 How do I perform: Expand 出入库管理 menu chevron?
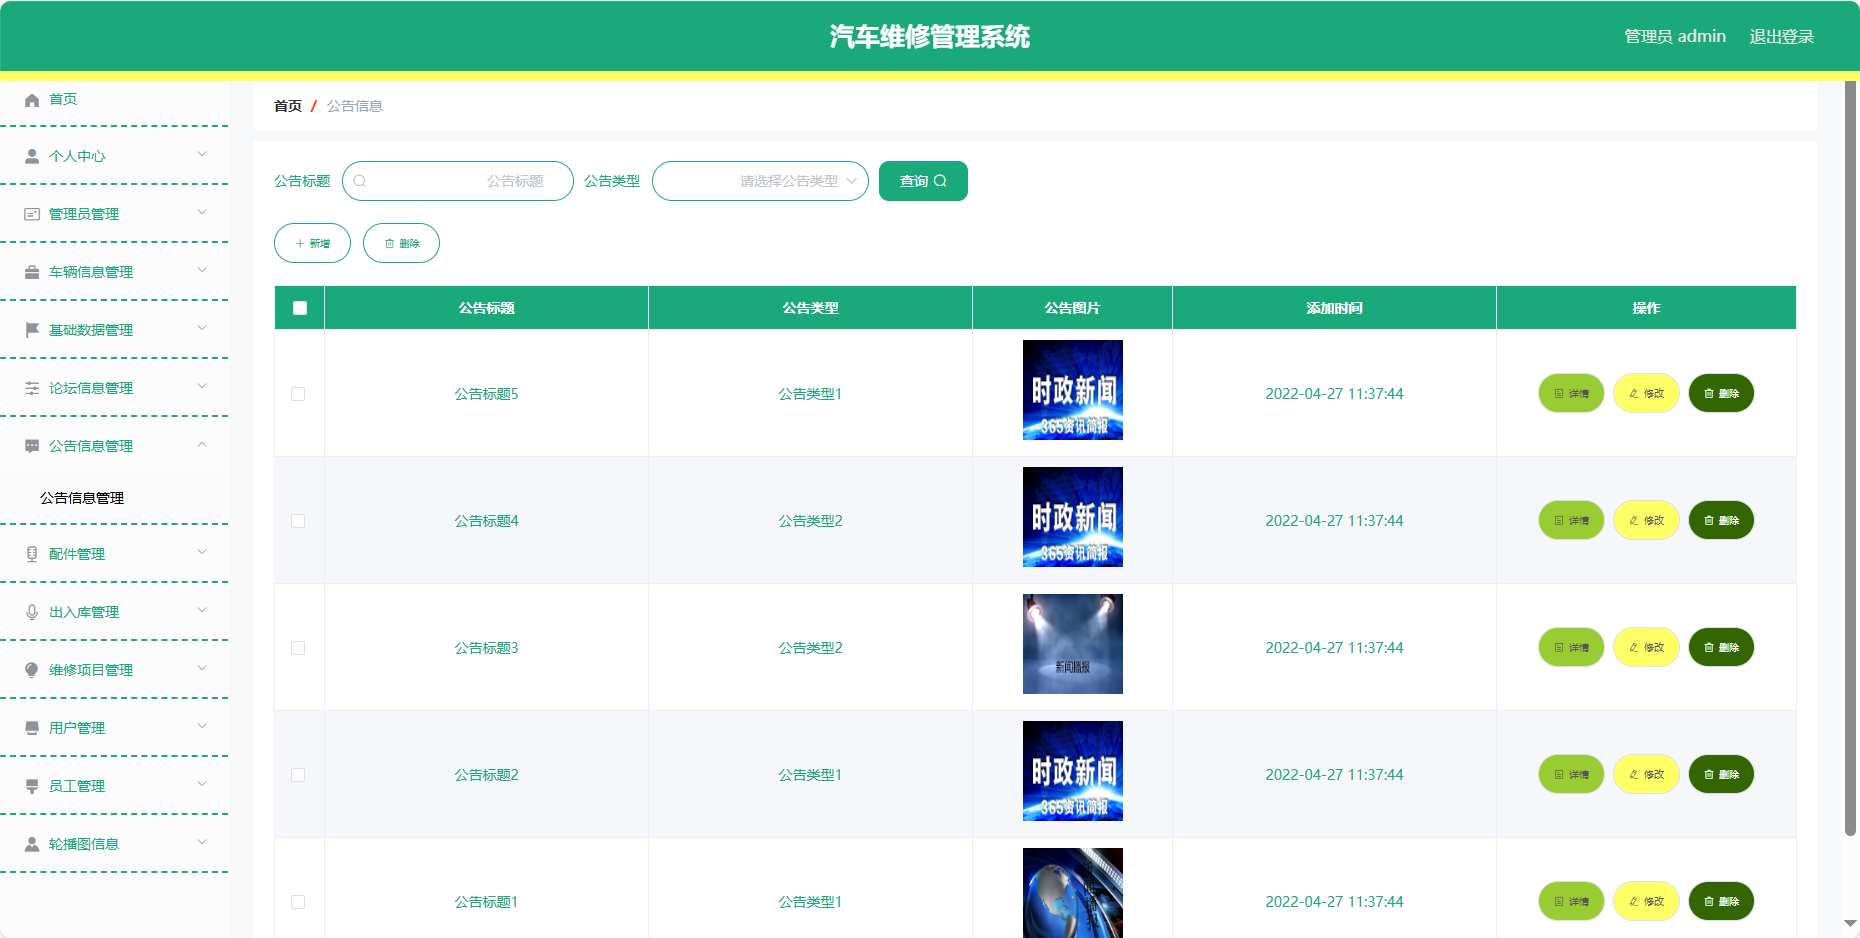point(202,610)
